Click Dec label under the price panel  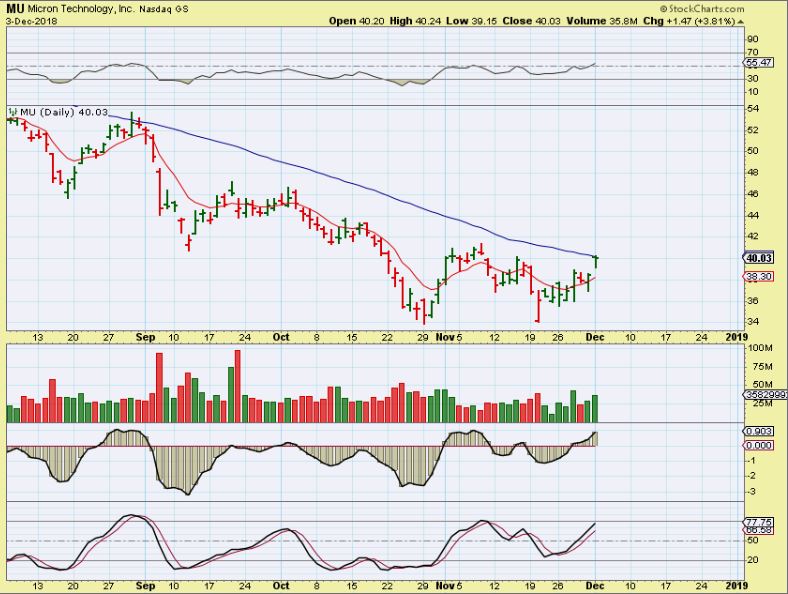coord(595,337)
